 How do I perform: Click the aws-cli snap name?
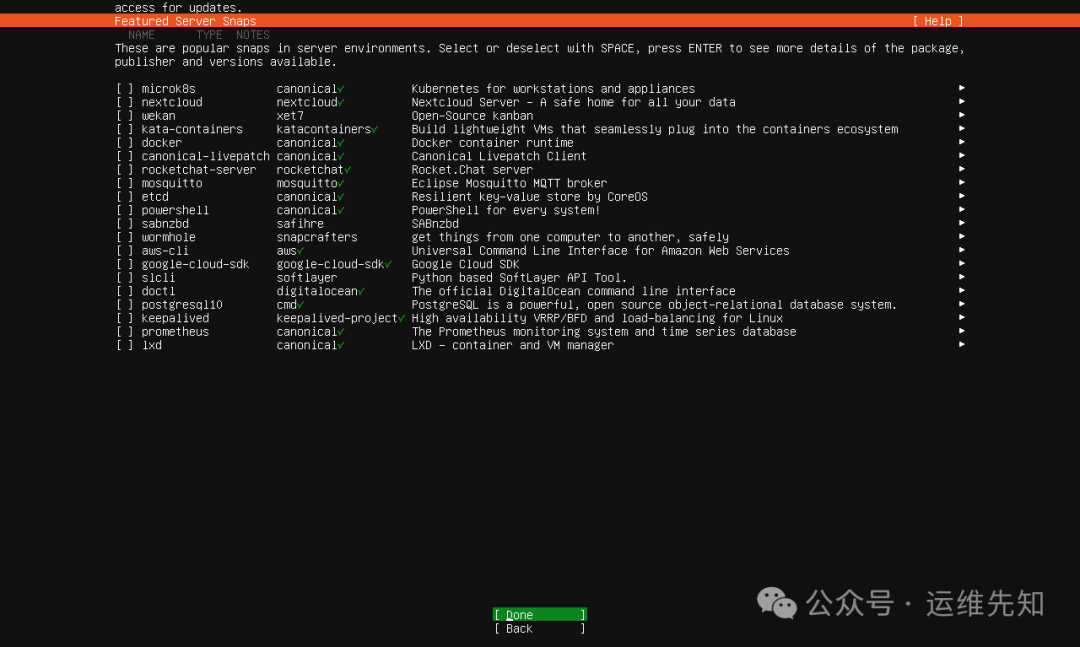165,251
